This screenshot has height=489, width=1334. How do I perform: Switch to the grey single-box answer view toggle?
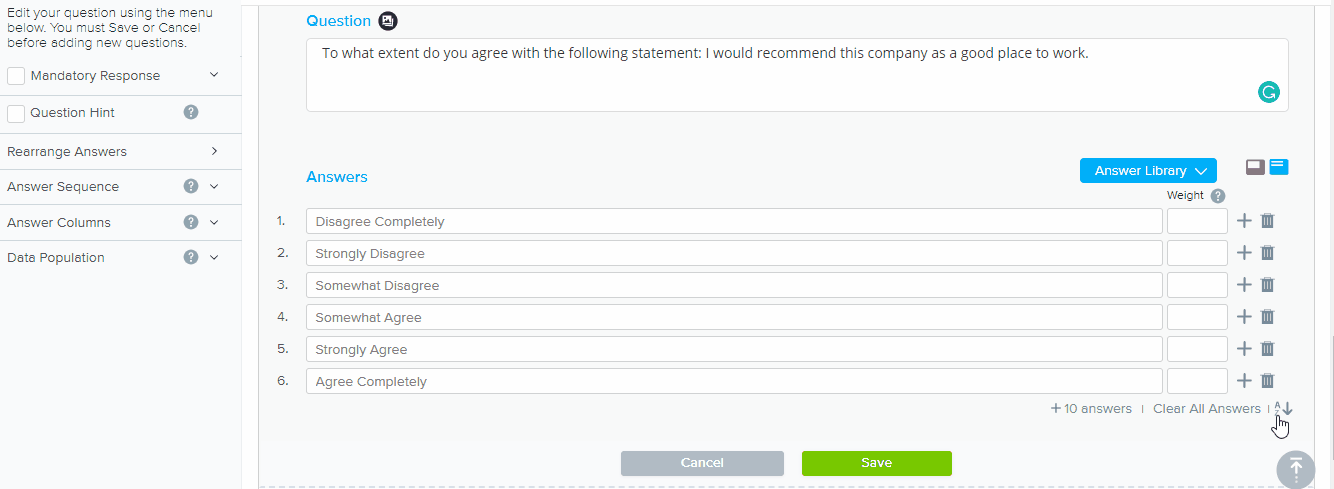coord(1255,167)
